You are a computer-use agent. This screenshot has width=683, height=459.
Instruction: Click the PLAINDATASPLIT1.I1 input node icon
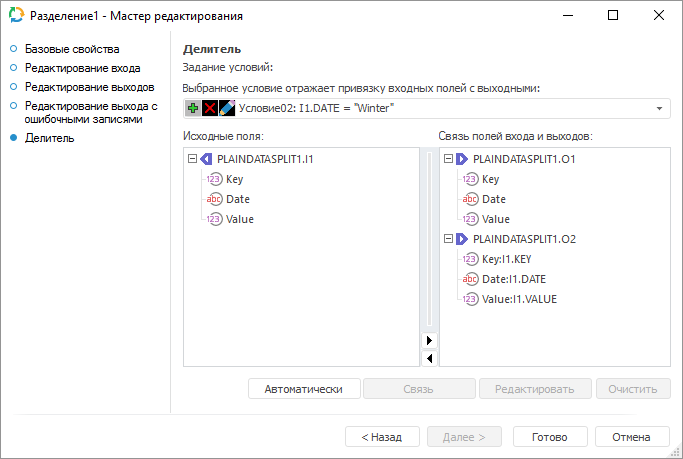[206, 159]
